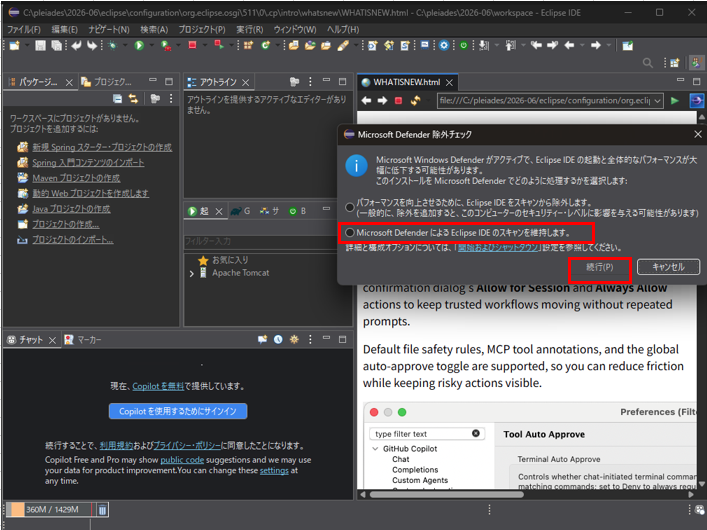Click the browser Back arrow in WHATISNEW editor
Image resolution: width=707 pixels, height=530 pixels.
coord(366,101)
